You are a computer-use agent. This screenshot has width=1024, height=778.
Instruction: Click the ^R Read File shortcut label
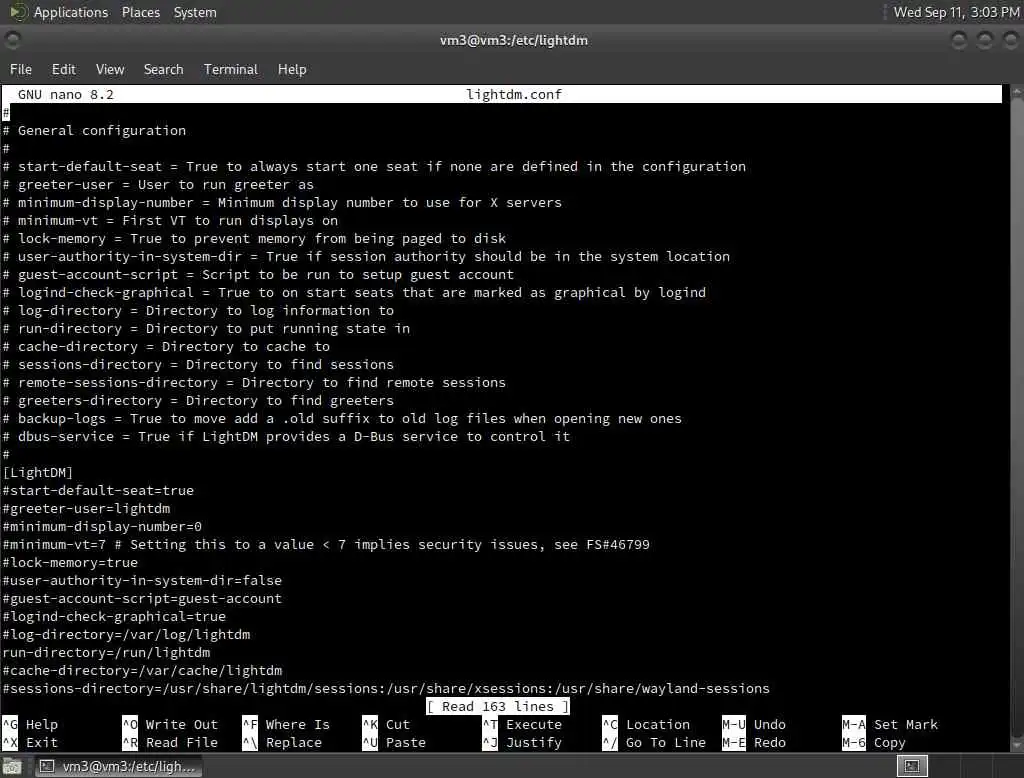(170, 743)
